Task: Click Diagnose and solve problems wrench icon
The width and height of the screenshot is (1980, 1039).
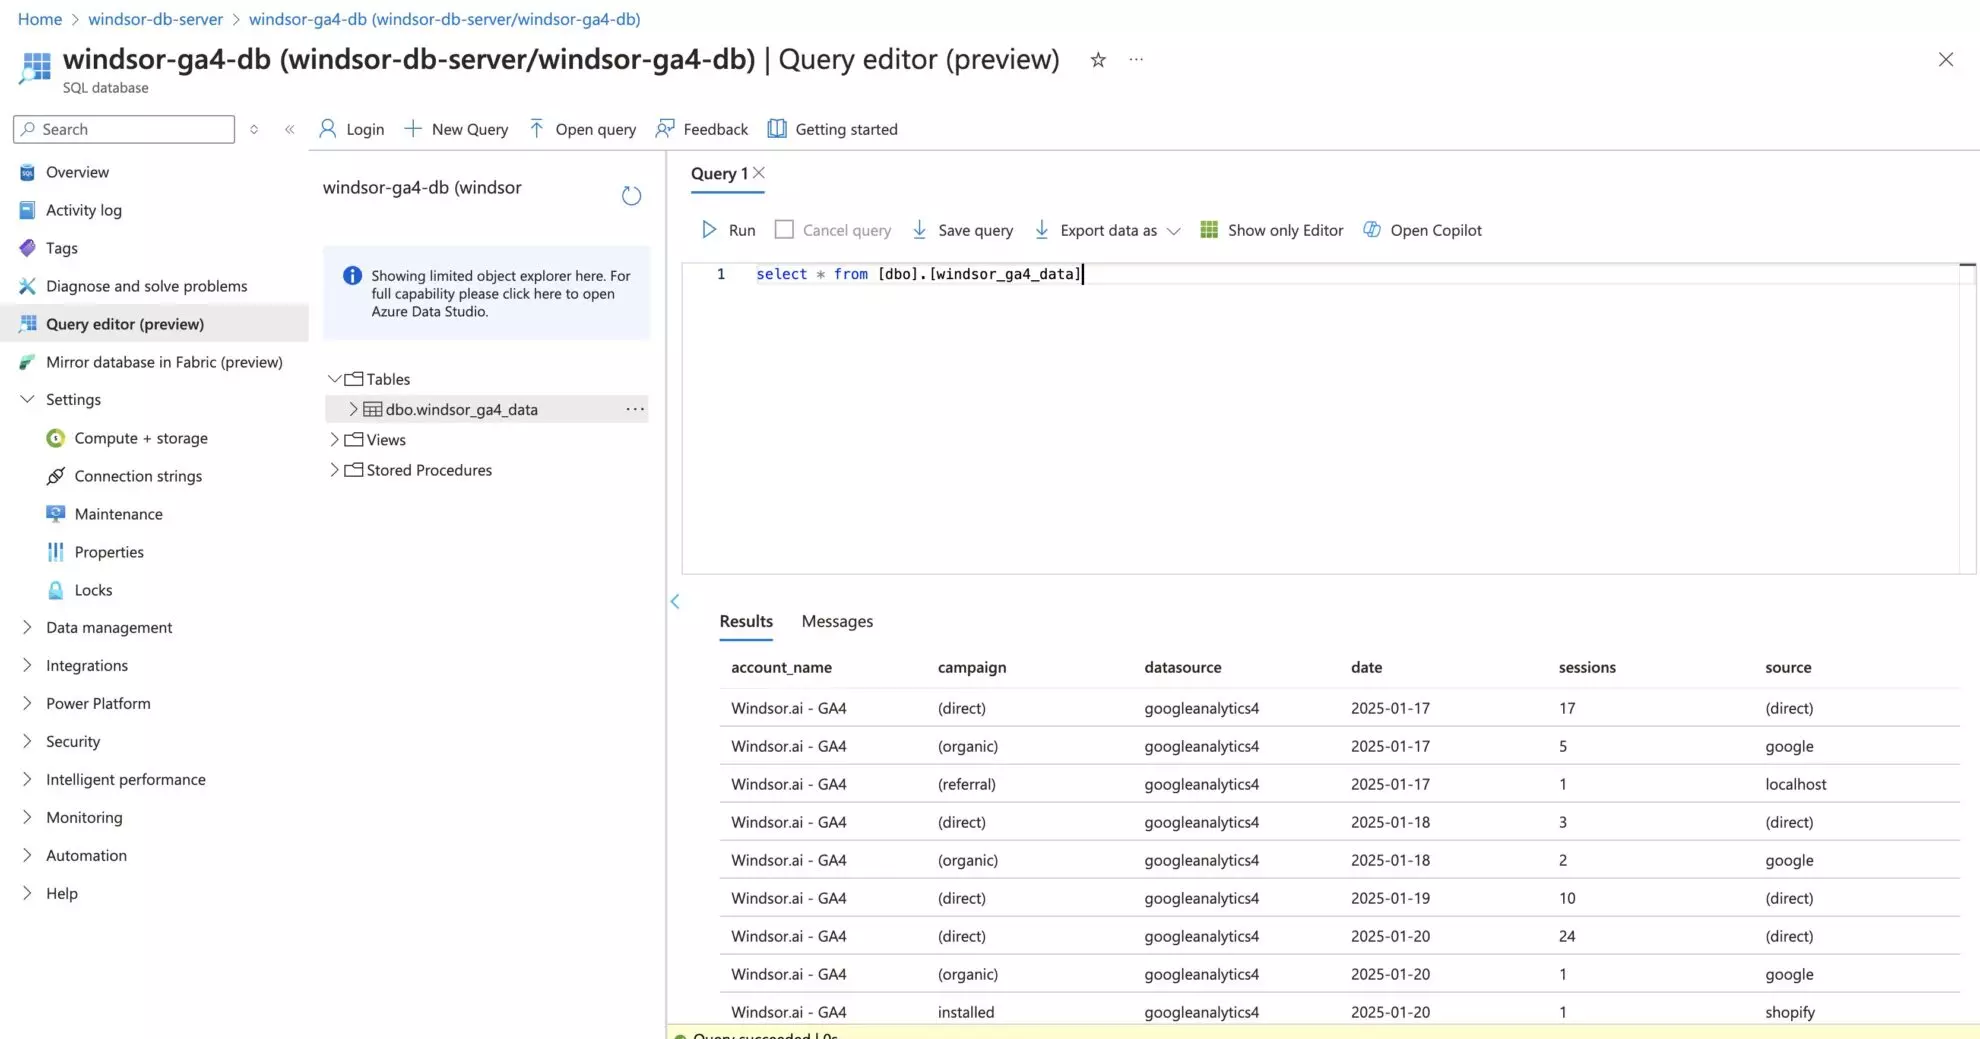Action: pyautogui.click(x=27, y=286)
